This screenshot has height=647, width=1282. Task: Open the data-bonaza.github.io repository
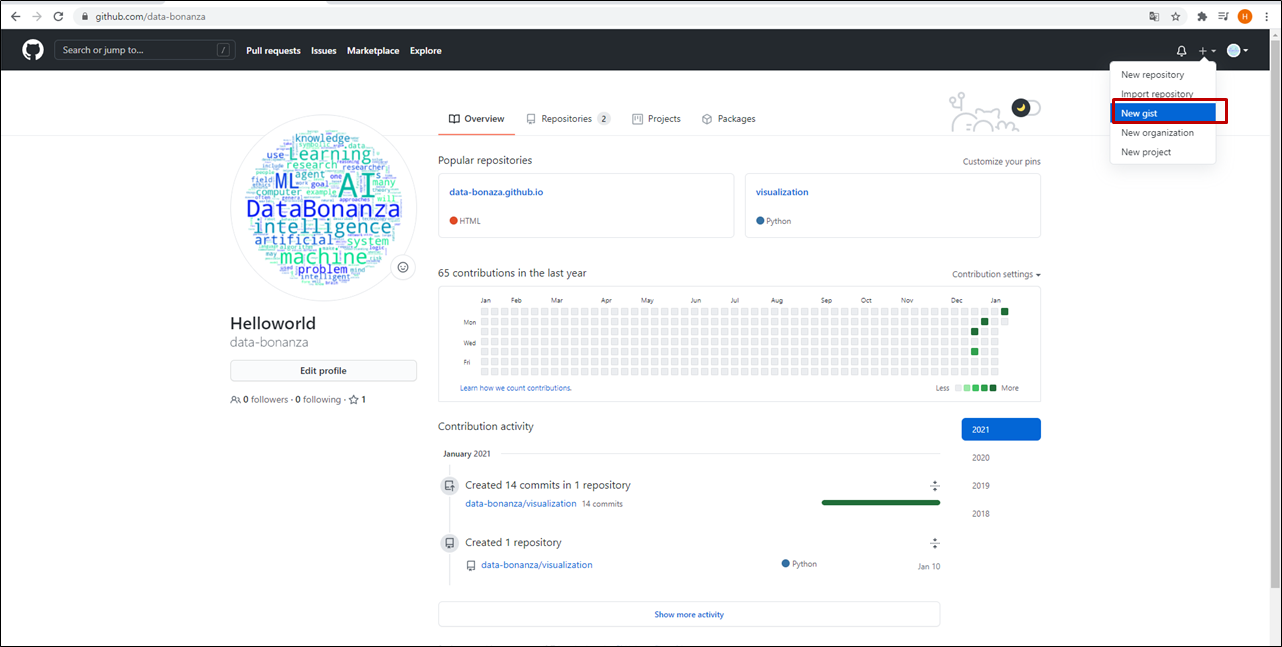[x=498, y=192]
